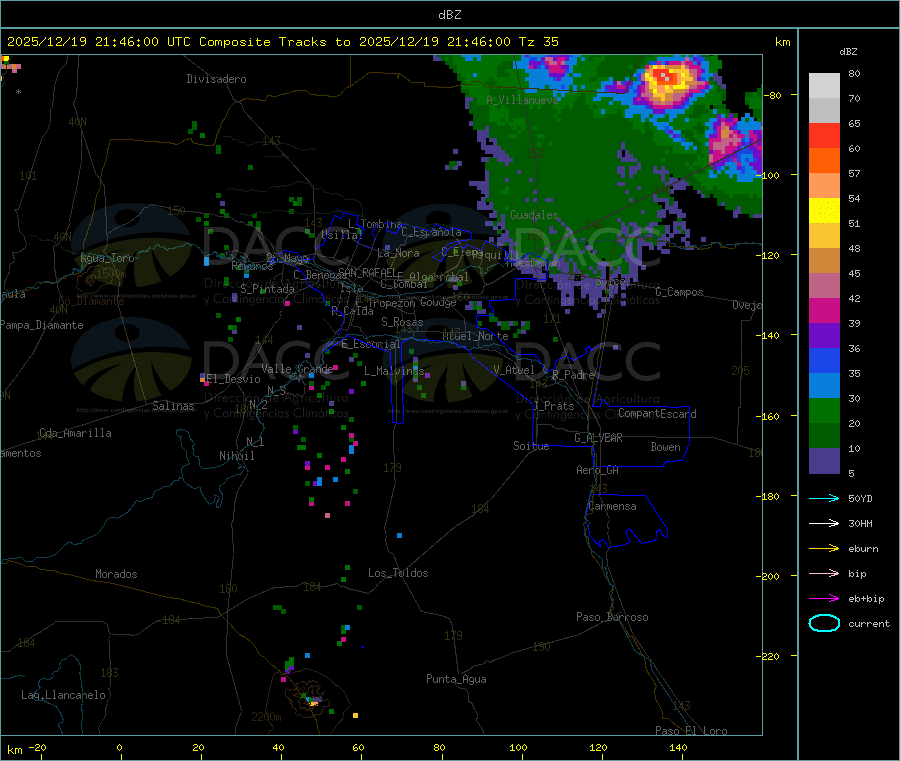Click the magenta eb+bip arrow legend icon
Screen dimensions: 900x761
pyautogui.click(x=824, y=599)
